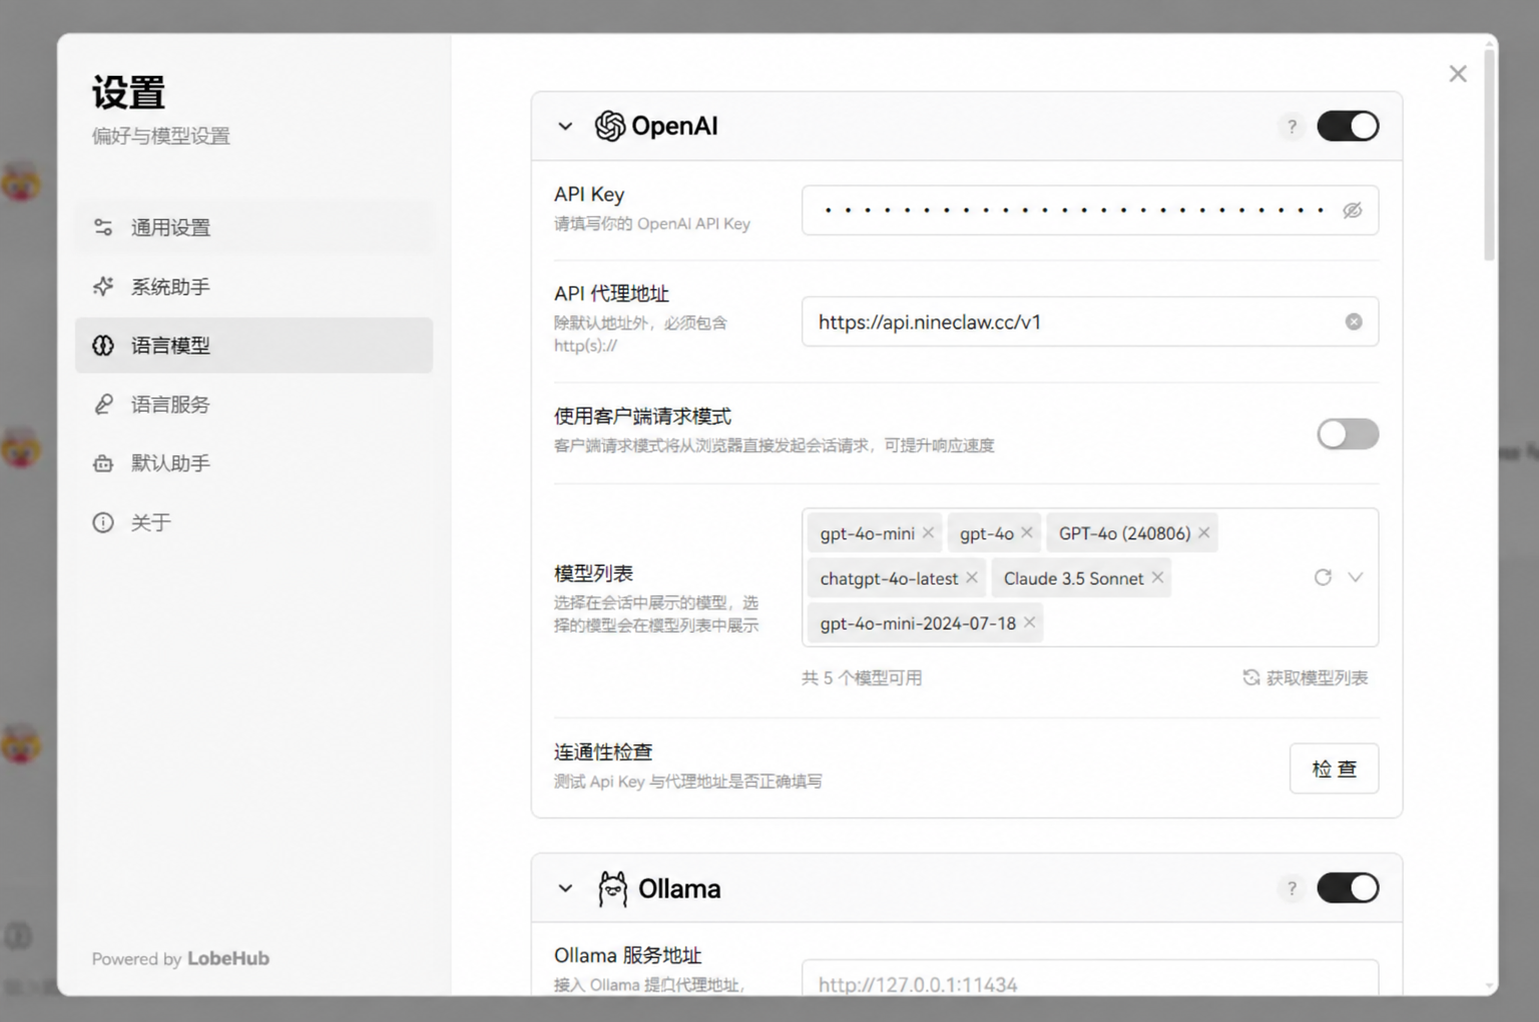Show the hidden OpenAI API Key
1539x1022 pixels.
click(x=1352, y=210)
